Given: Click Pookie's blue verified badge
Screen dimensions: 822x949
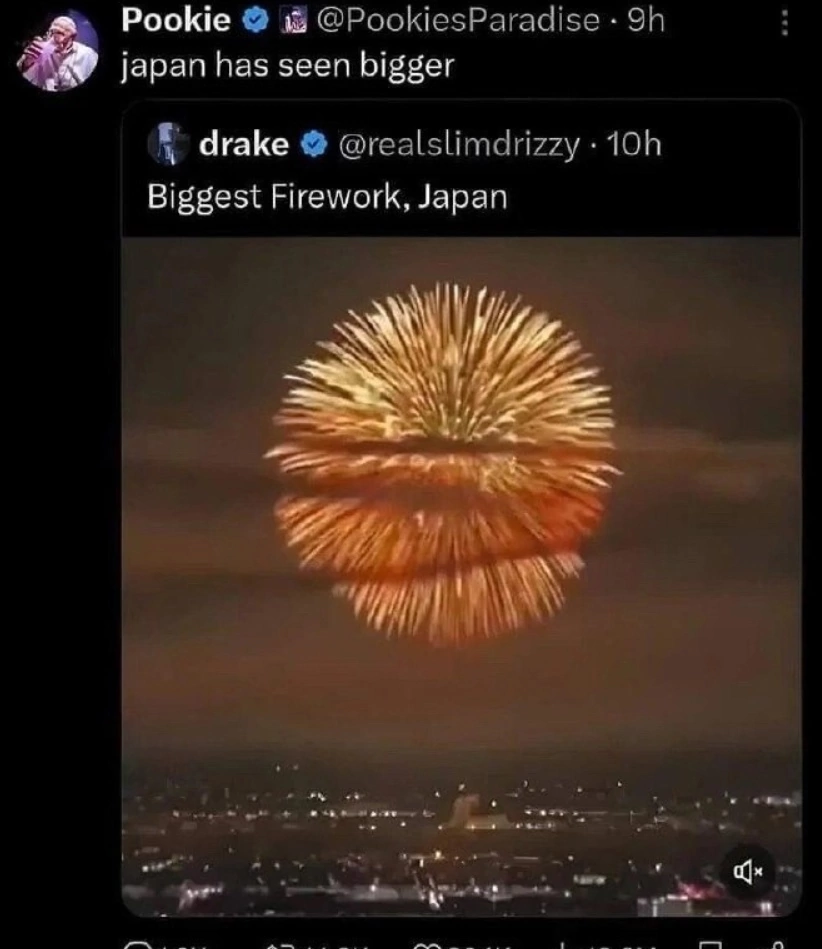Looking at the screenshot, I should 255,21.
